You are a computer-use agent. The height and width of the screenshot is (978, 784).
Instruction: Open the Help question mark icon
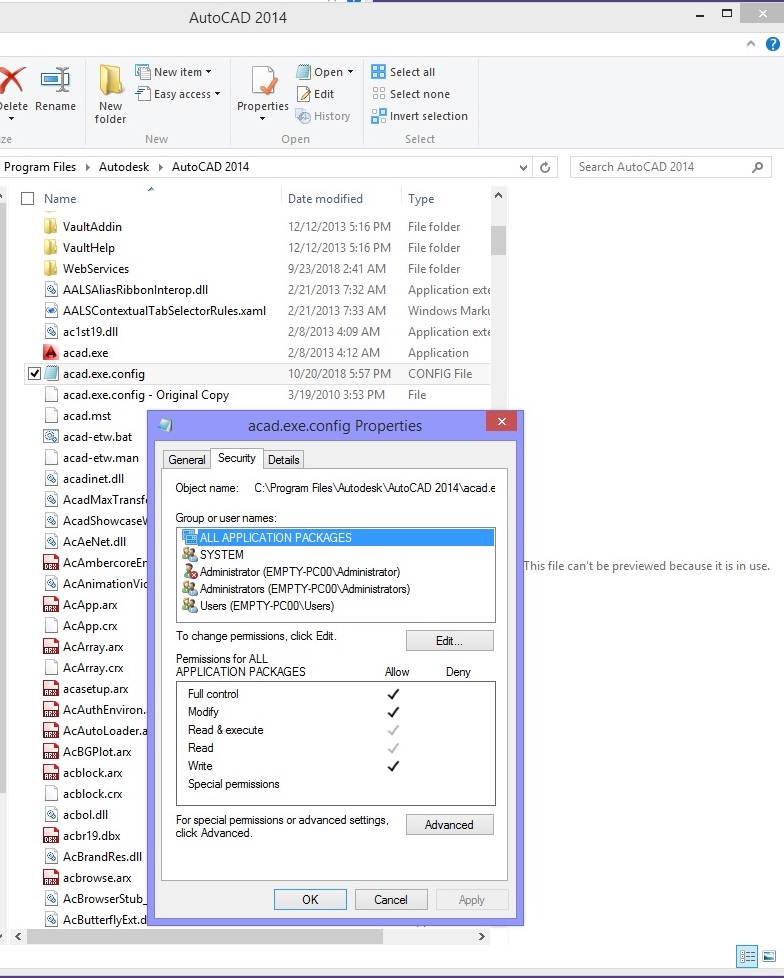773,44
